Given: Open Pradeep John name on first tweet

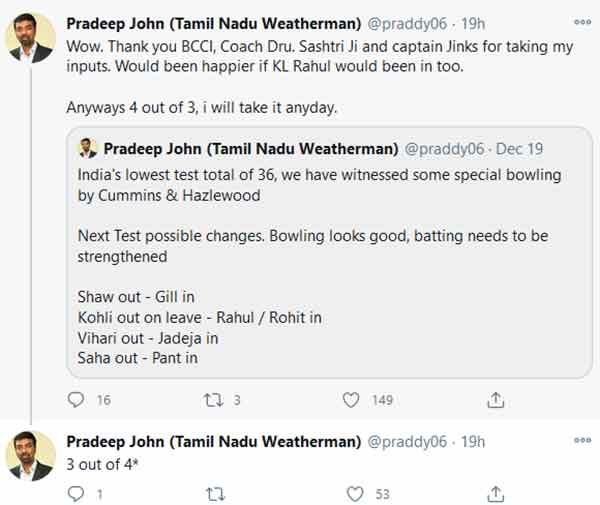Looking at the screenshot, I should coord(212,21).
